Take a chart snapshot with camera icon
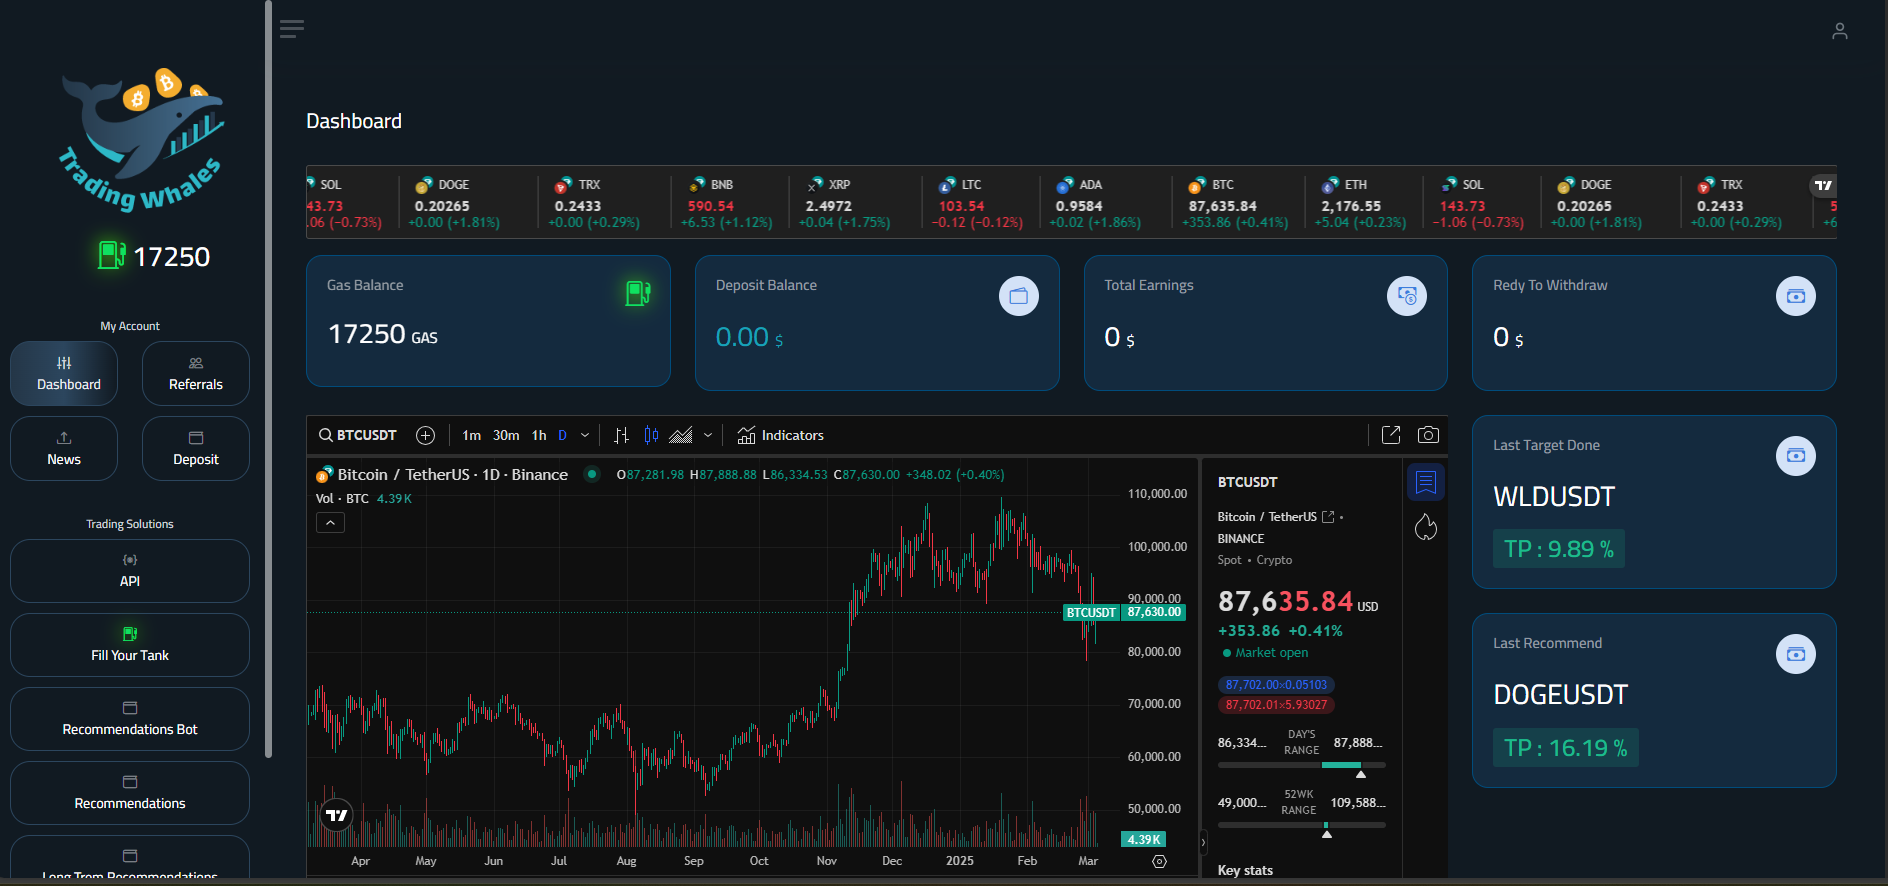The image size is (1888, 886). pyautogui.click(x=1428, y=435)
